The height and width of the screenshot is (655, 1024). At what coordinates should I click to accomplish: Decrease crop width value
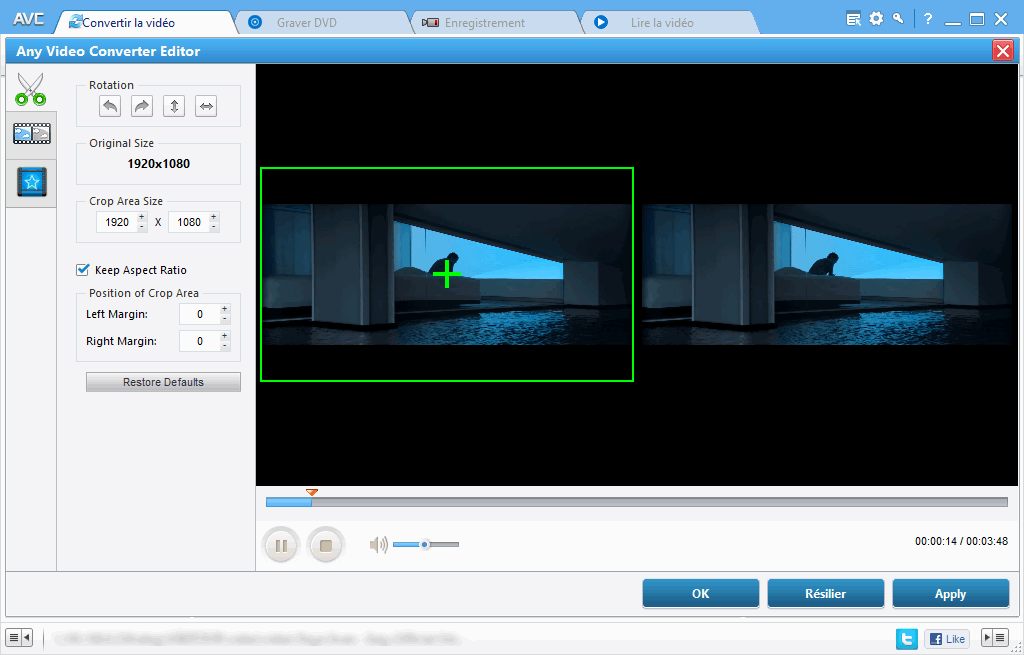(x=142, y=227)
